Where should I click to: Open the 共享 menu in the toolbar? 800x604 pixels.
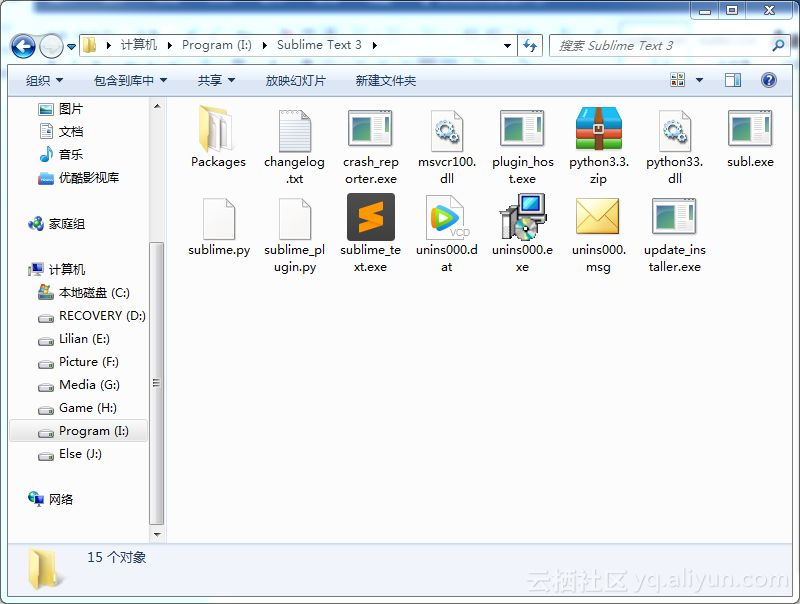coord(216,80)
